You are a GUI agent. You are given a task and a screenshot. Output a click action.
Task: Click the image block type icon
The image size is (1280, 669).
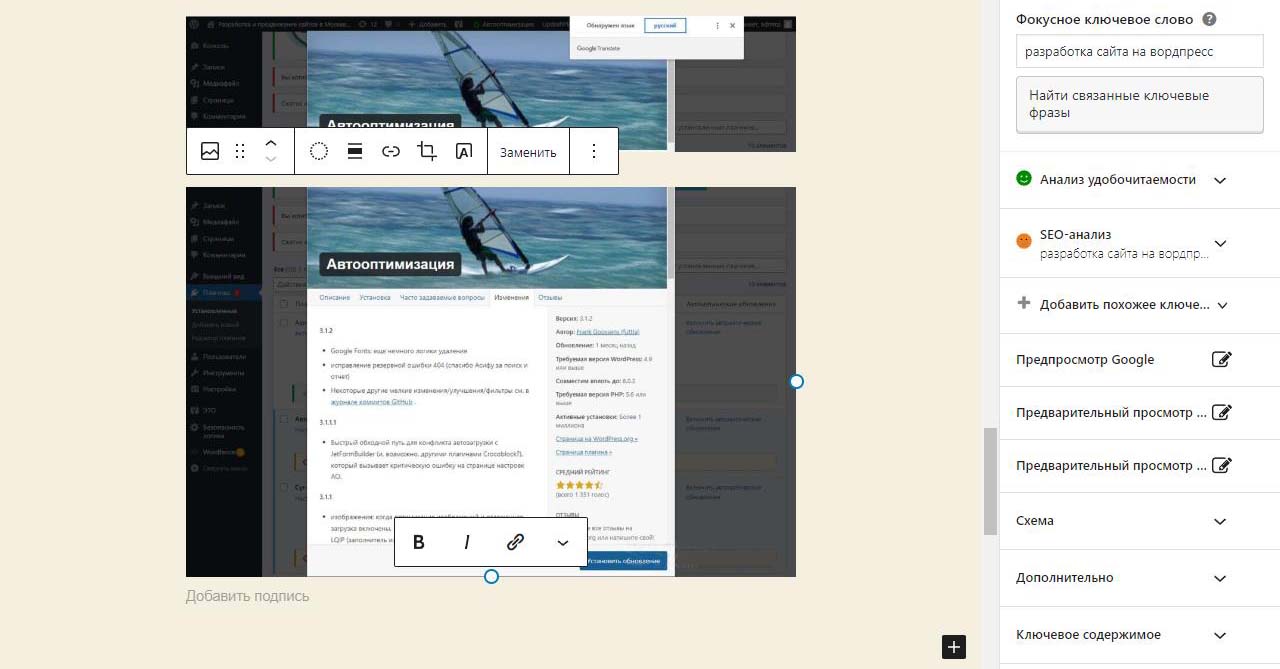(210, 152)
